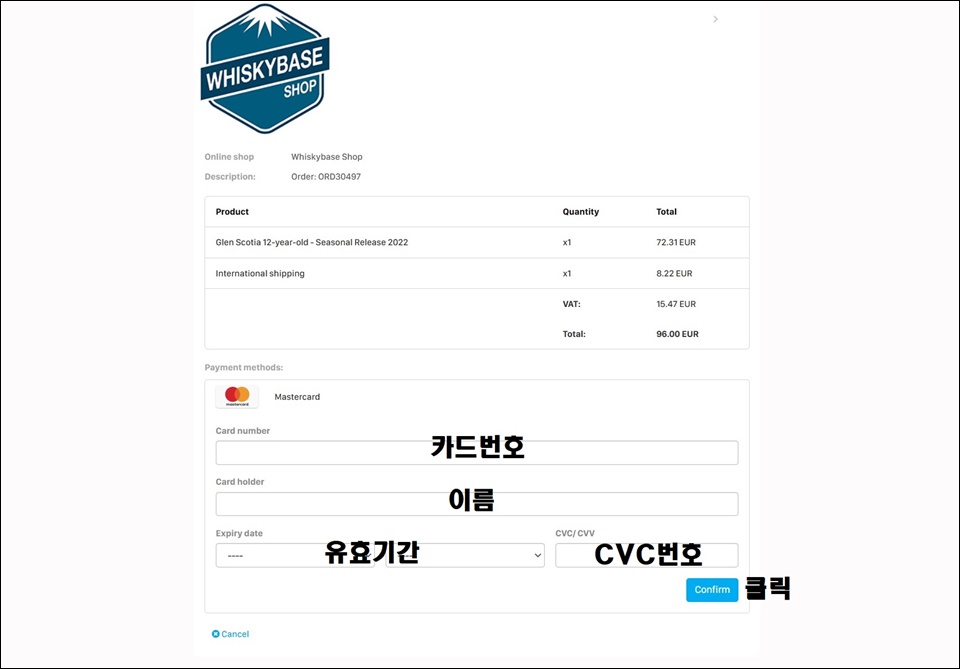This screenshot has width=960, height=669.
Task: Click the 96.00 EUR total amount
Action: click(x=677, y=334)
